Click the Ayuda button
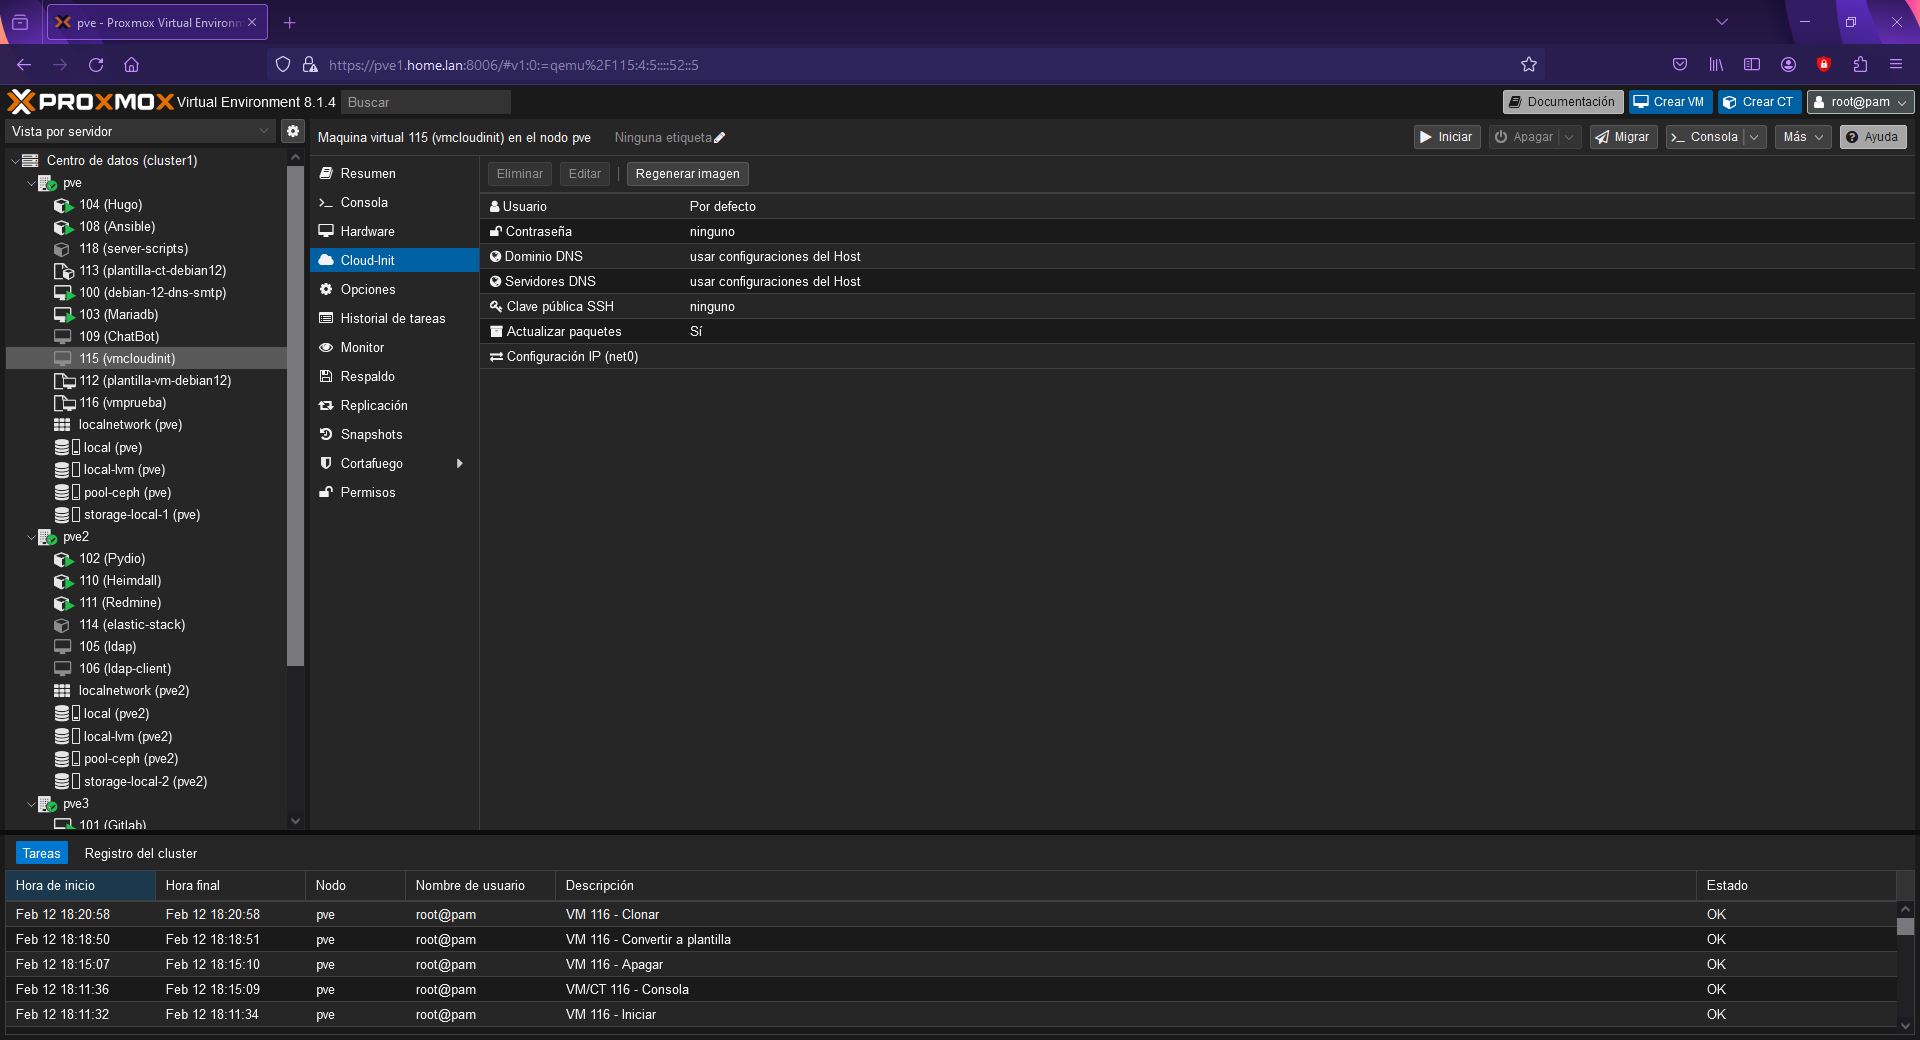1920x1040 pixels. pos(1872,137)
